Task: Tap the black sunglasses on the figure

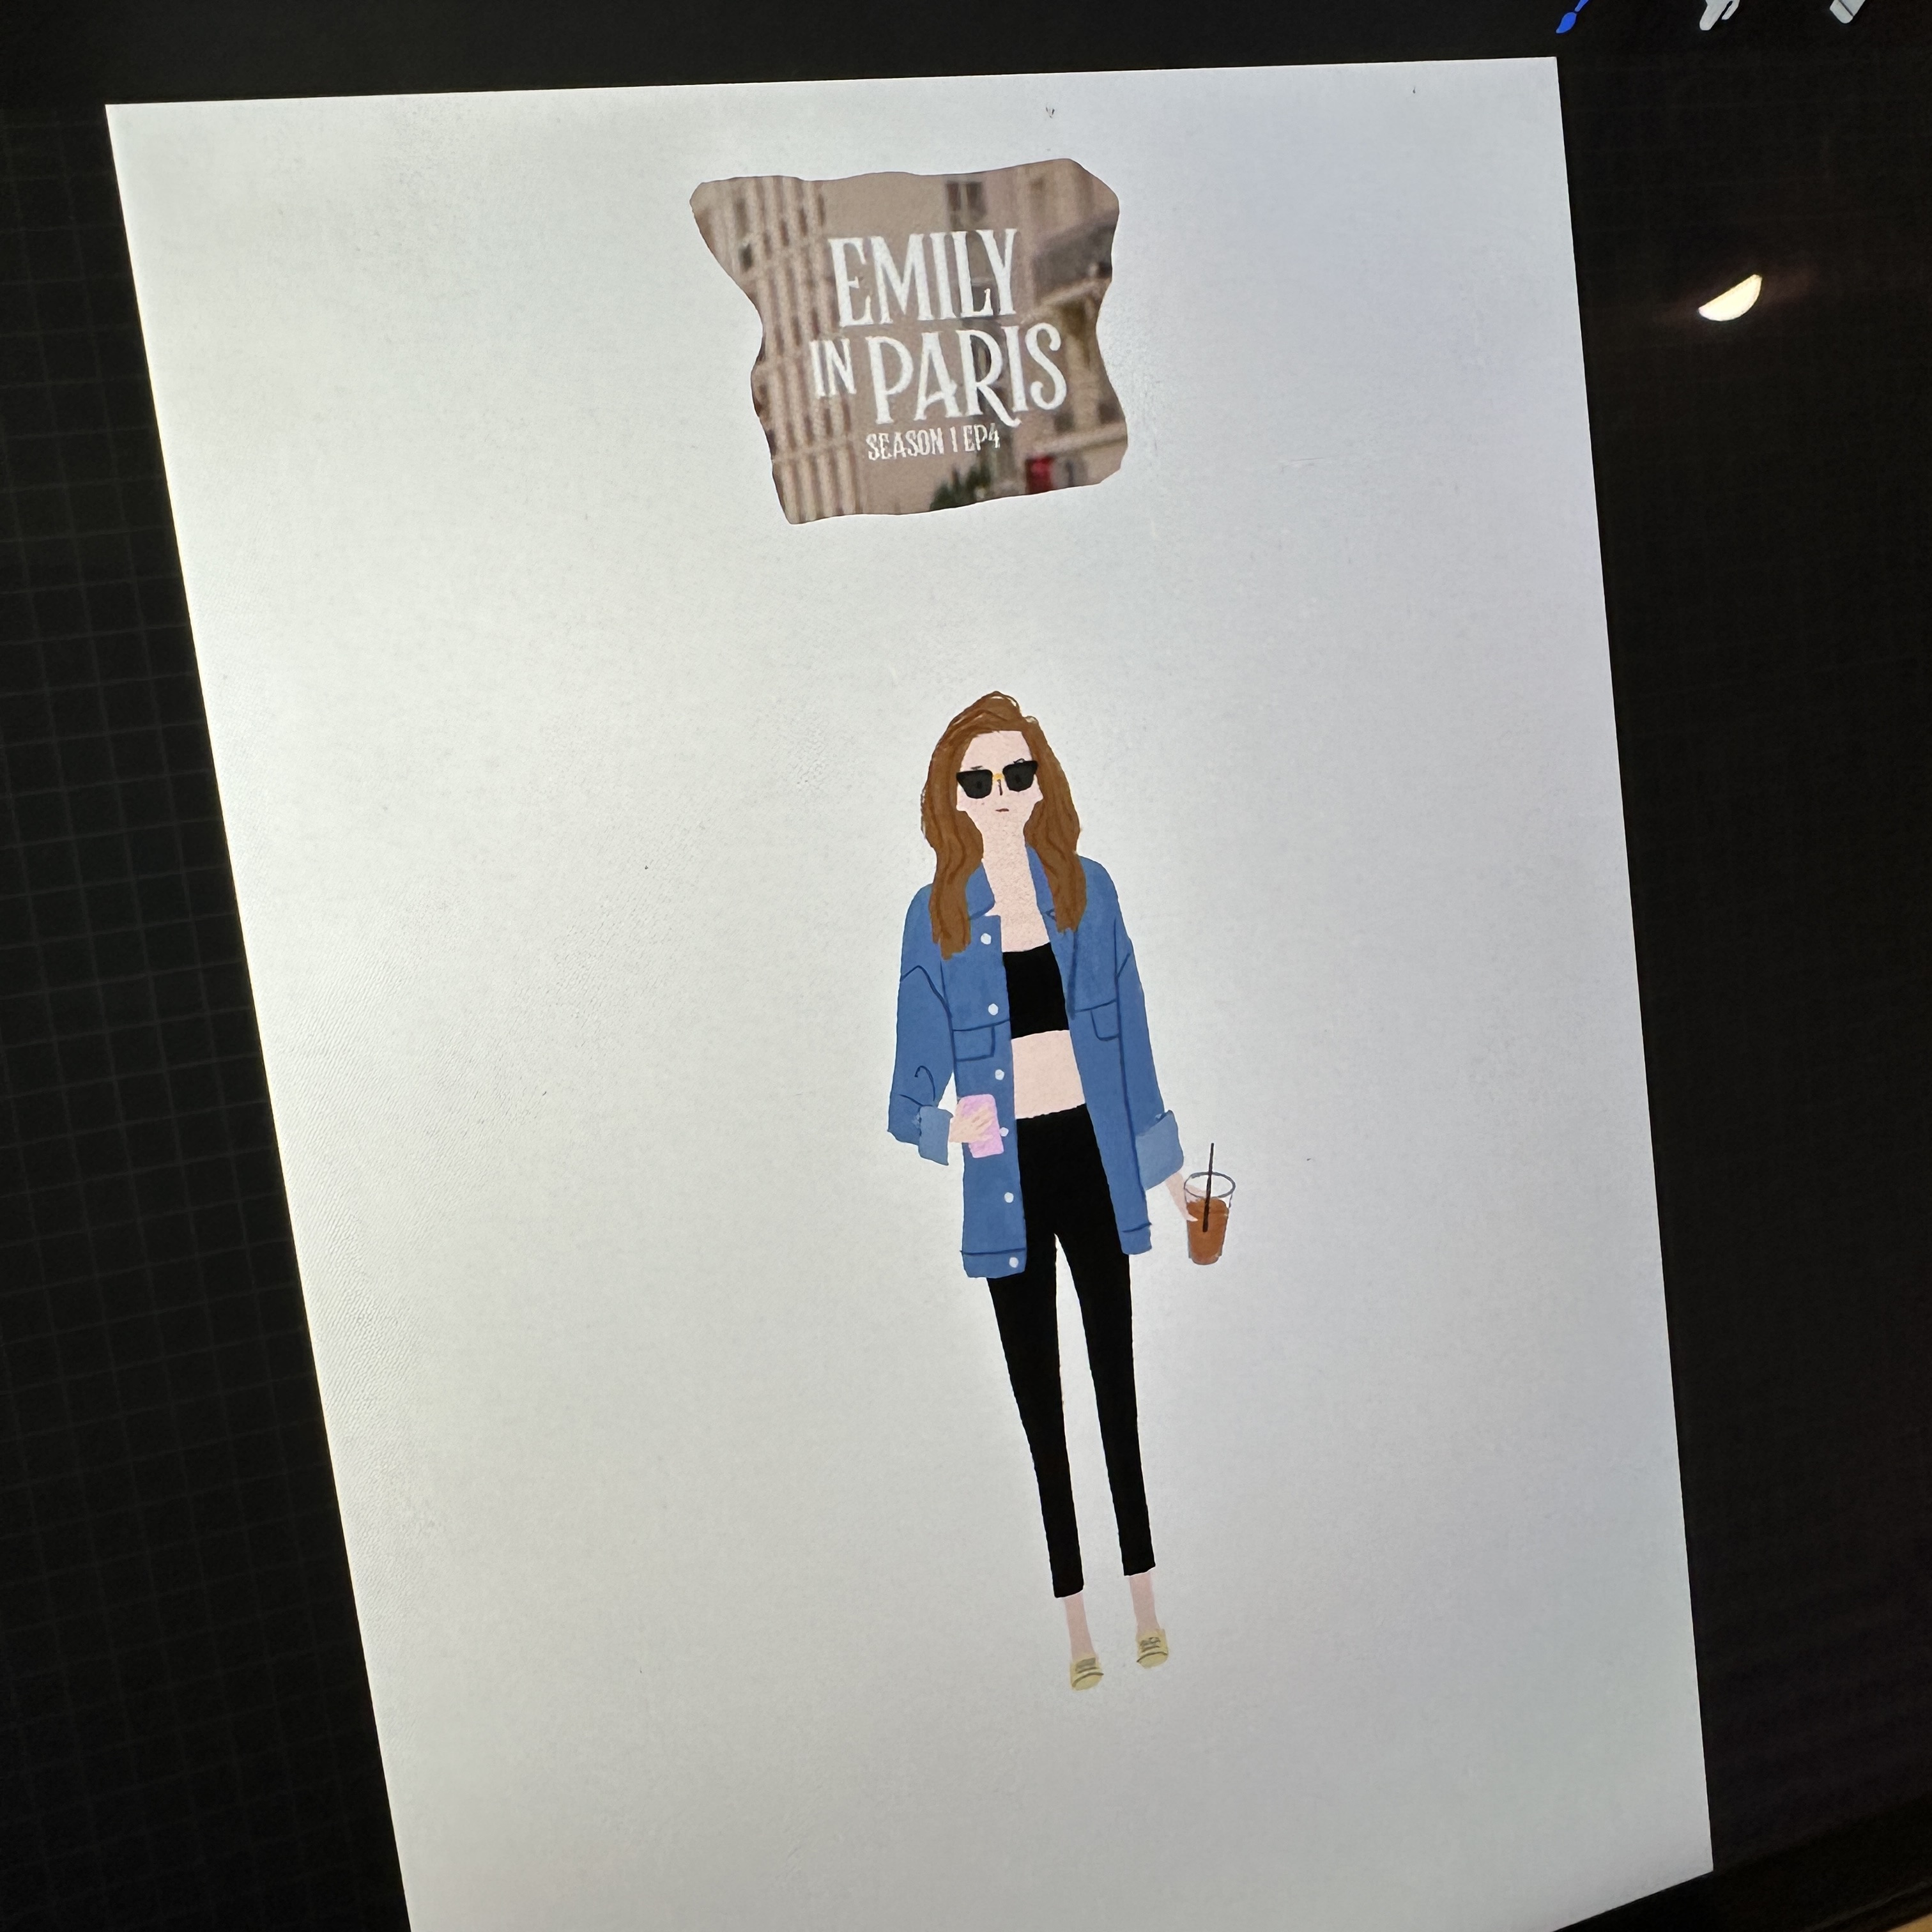Action: (x=997, y=779)
